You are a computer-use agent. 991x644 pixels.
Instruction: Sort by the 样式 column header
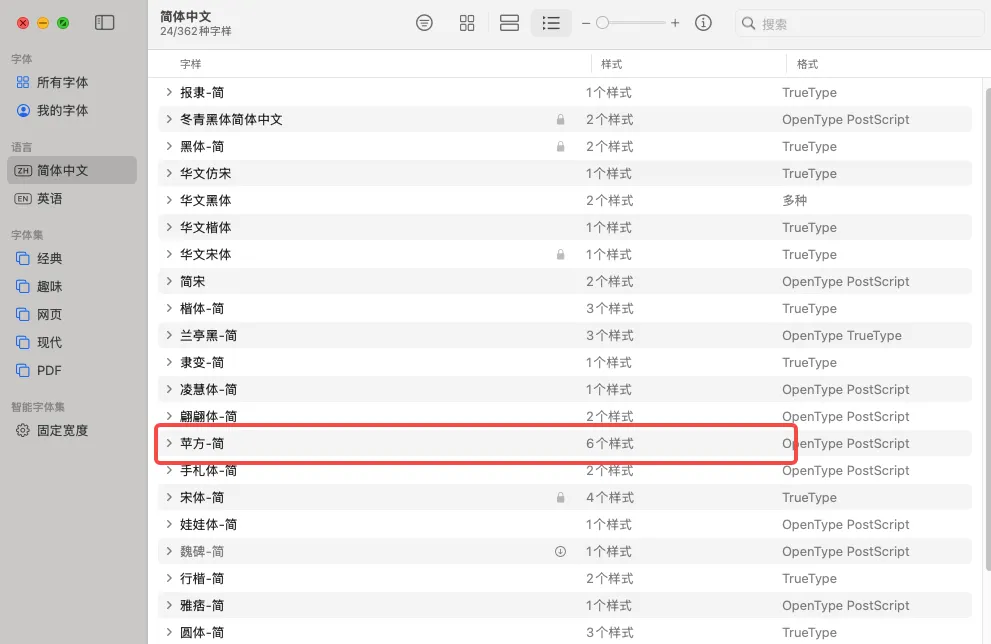pyautogui.click(x=611, y=64)
